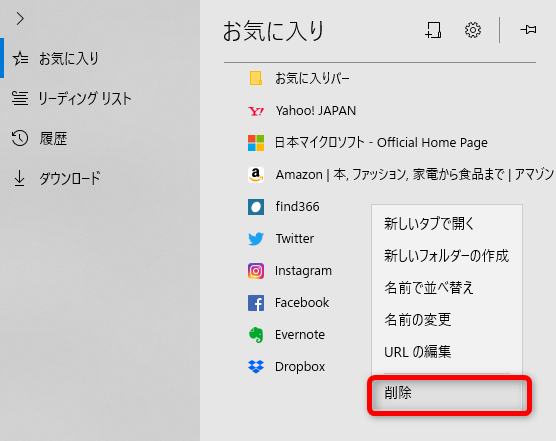Expand the hub pane chevron arrow
Image resolution: width=556 pixels, height=441 pixels.
20,18
